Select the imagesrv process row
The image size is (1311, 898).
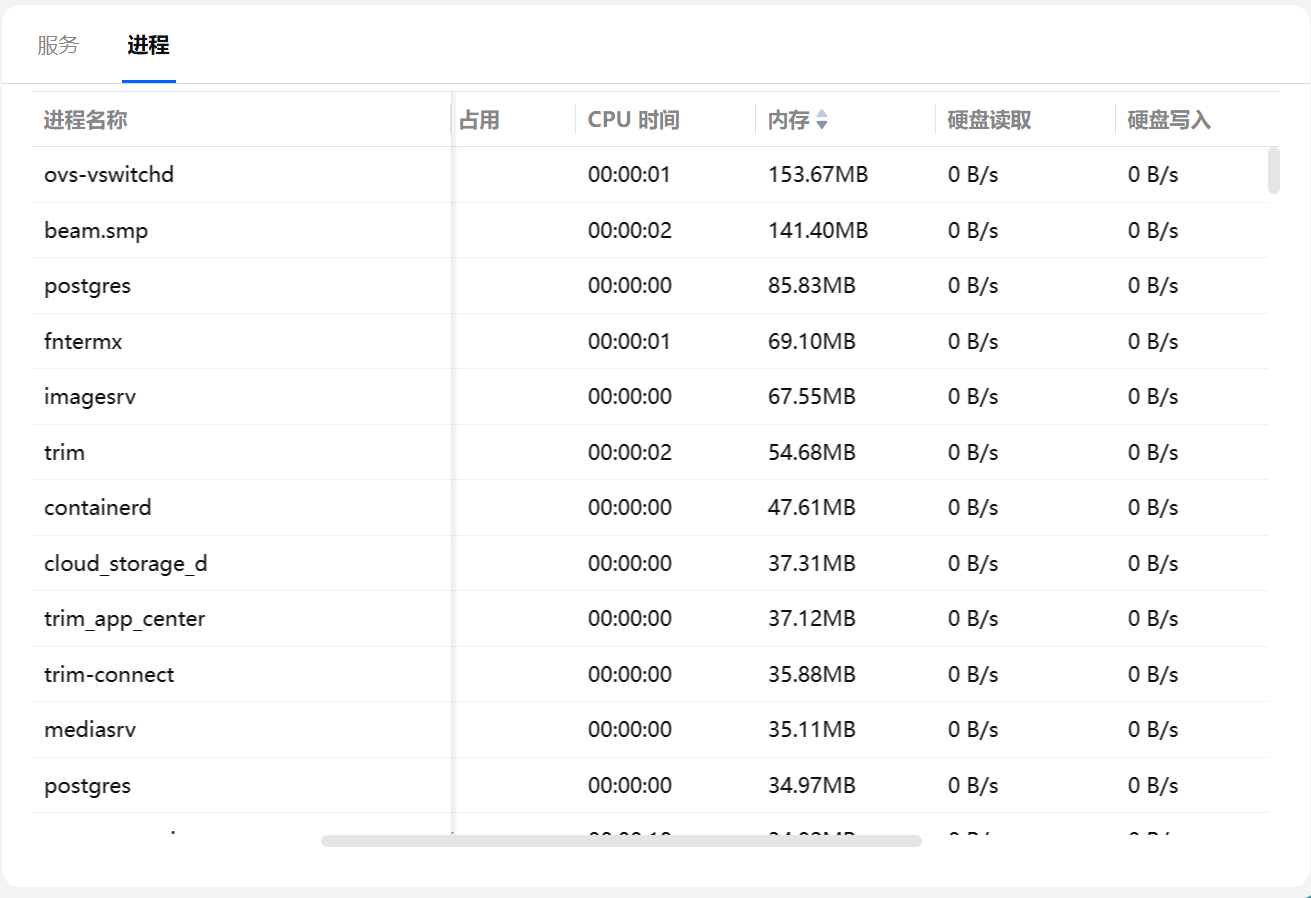(x=90, y=397)
